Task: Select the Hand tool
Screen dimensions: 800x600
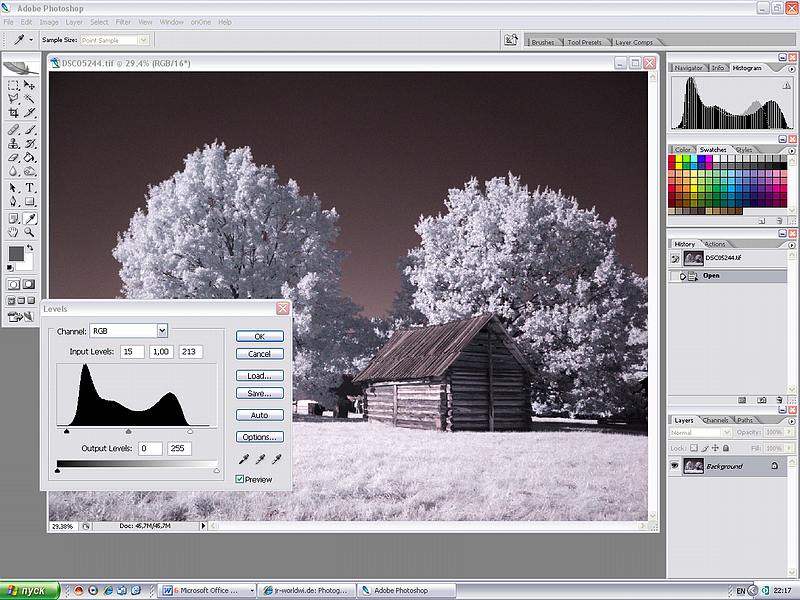Action: point(14,232)
